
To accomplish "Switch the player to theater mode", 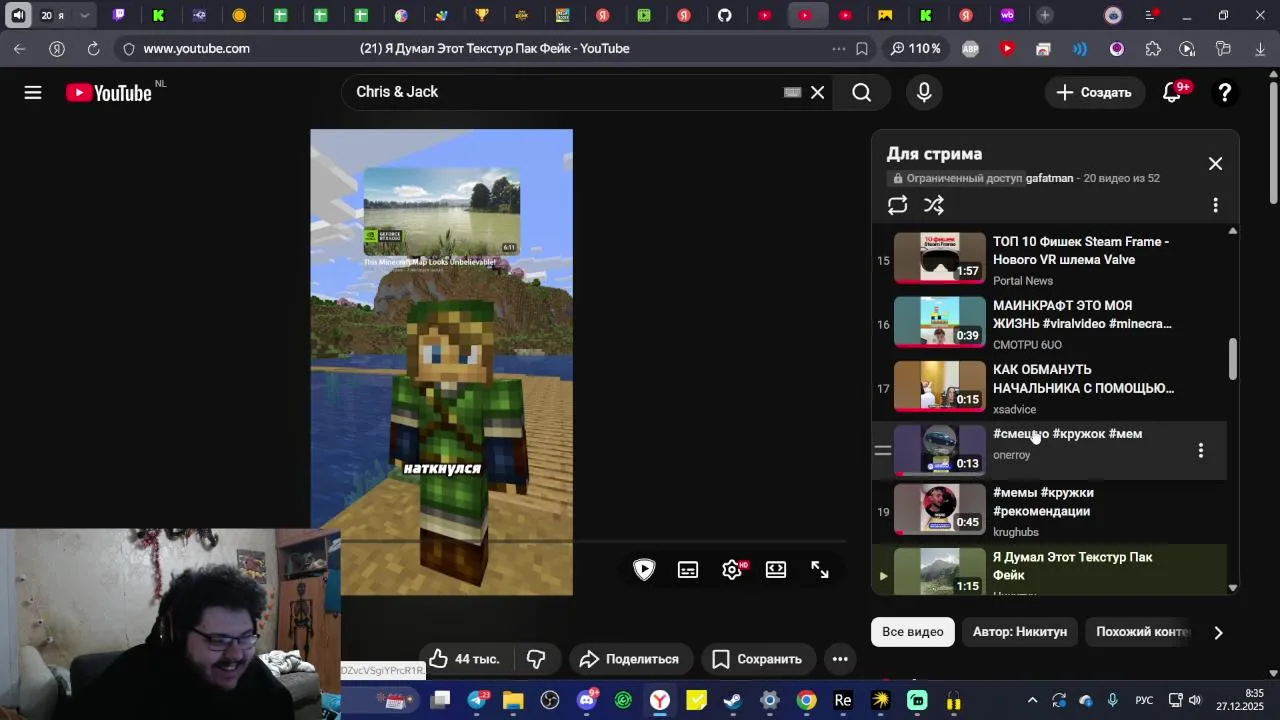I will point(776,569).
